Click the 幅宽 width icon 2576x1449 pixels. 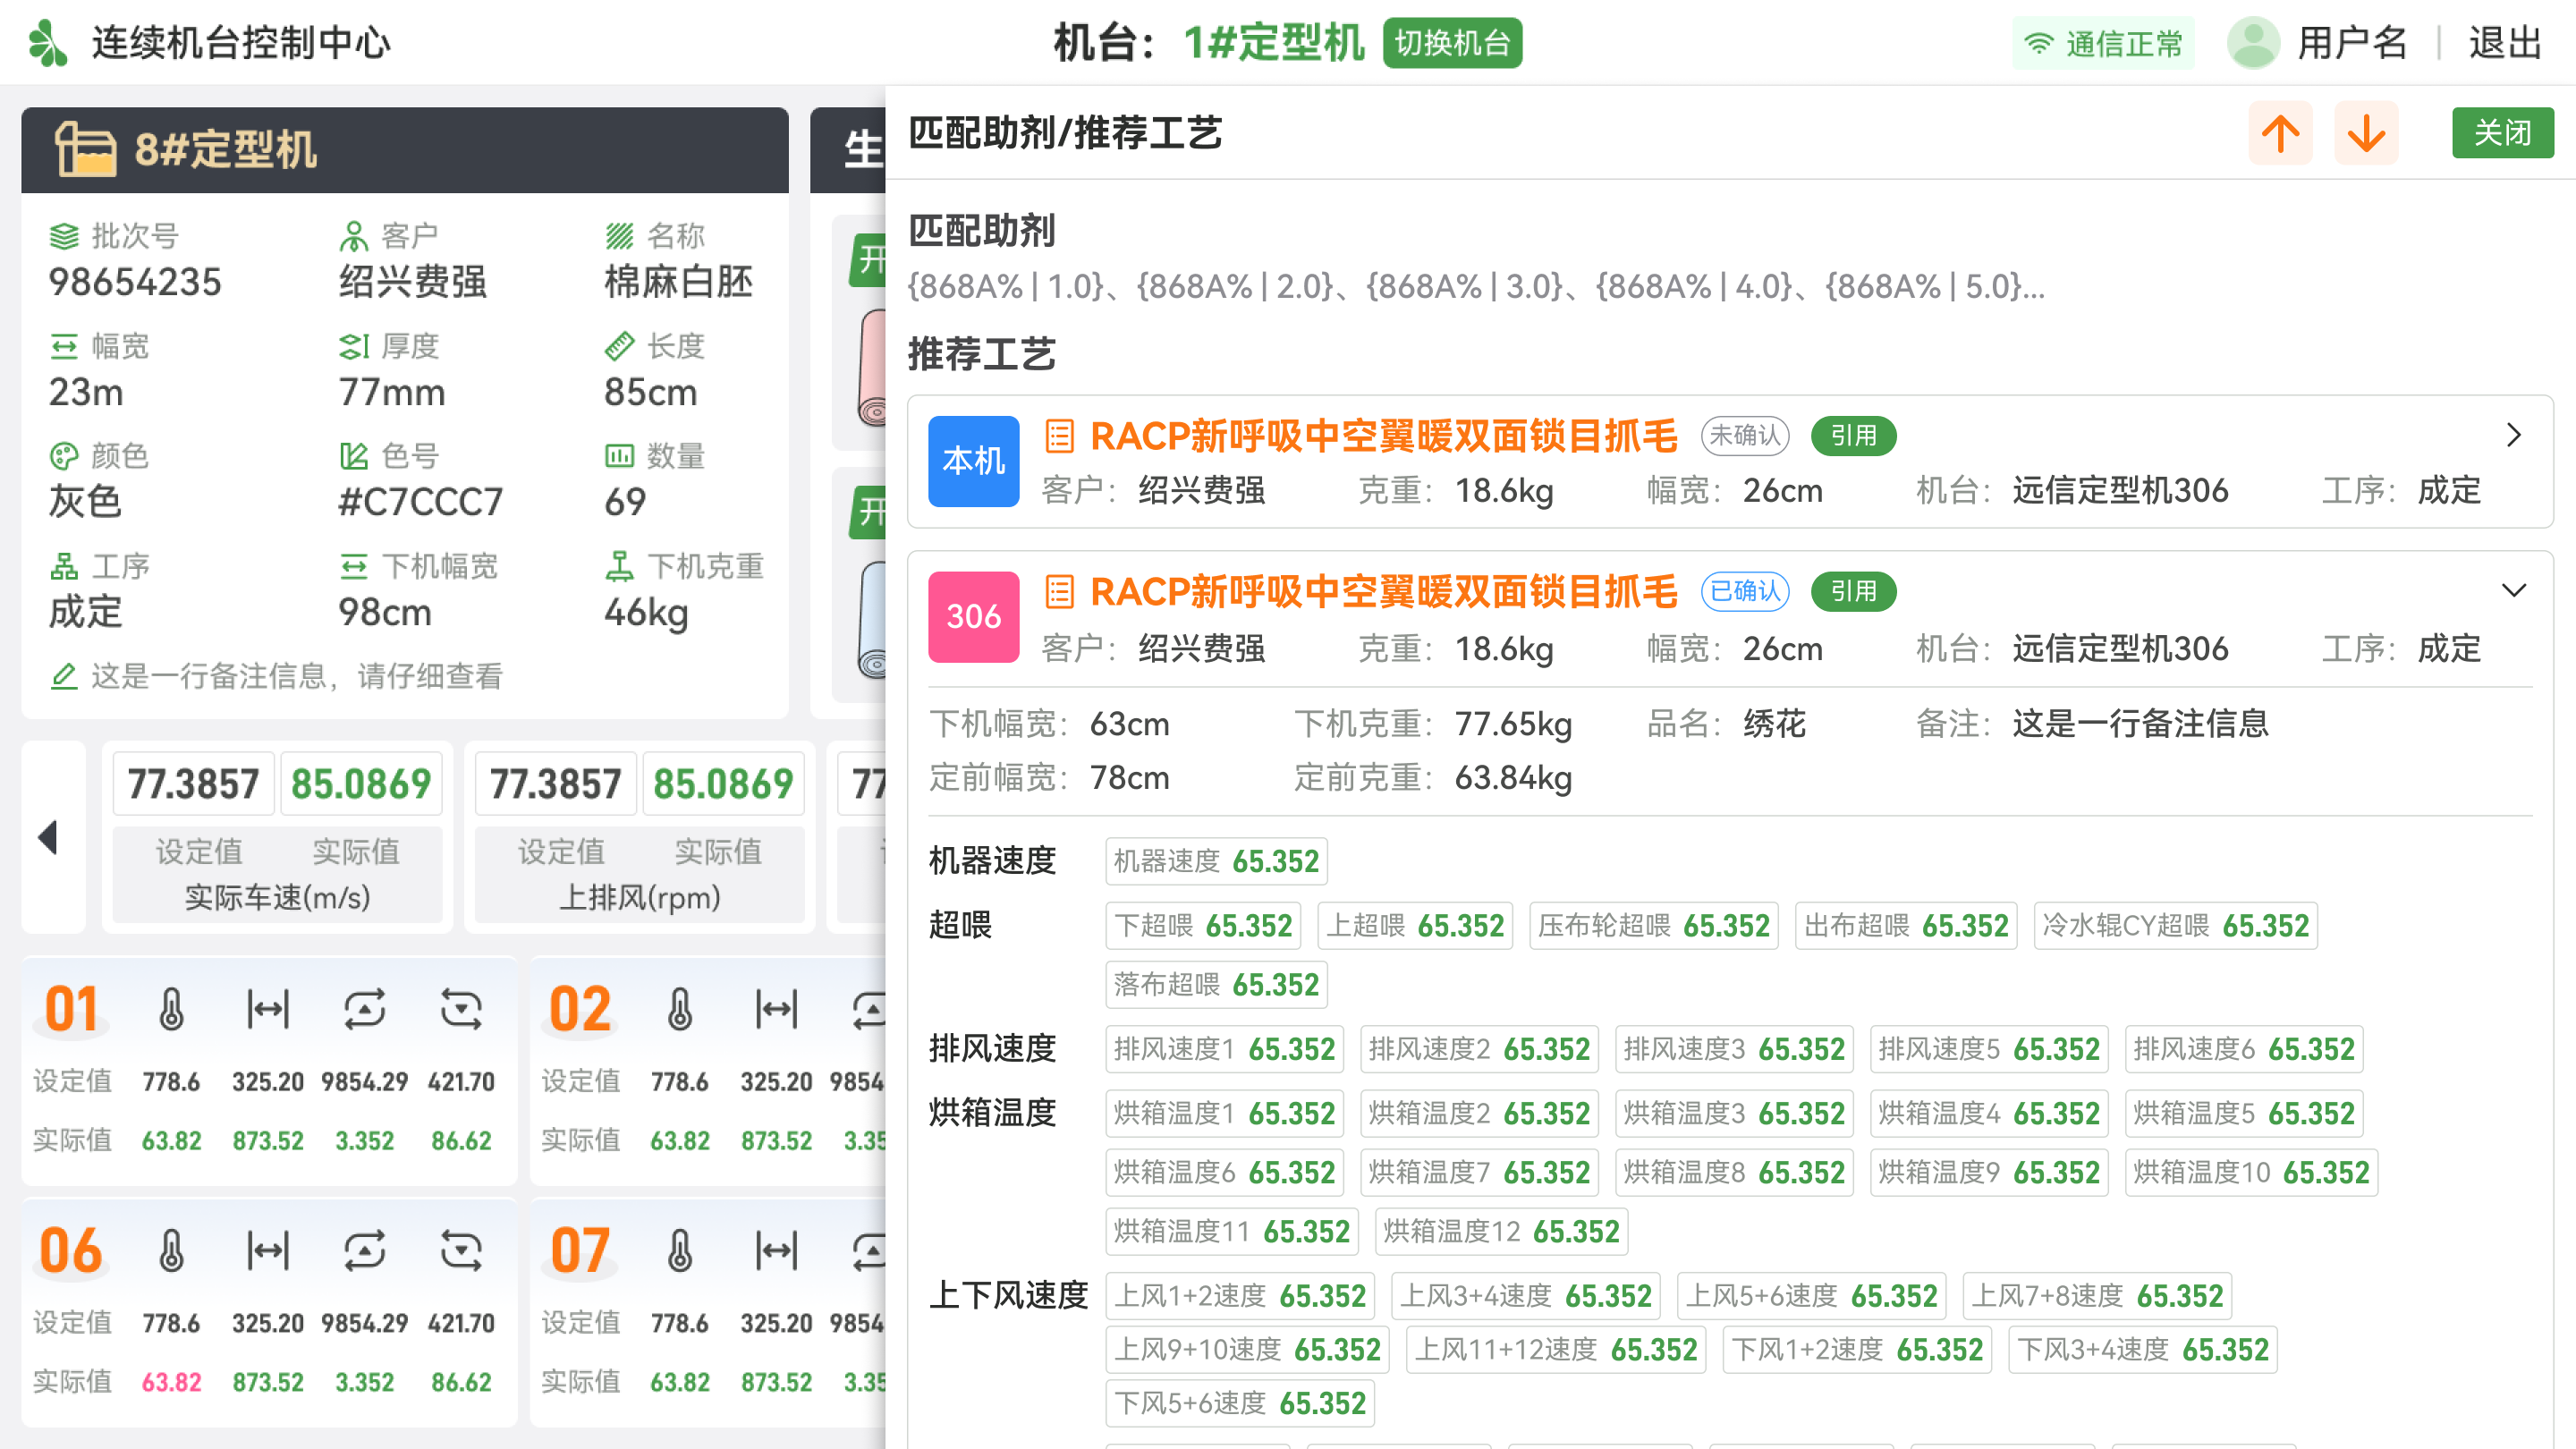point(64,347)
